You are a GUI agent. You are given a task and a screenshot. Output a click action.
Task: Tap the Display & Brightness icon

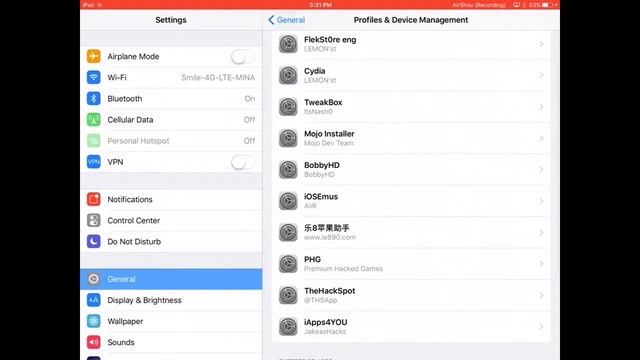93,300
